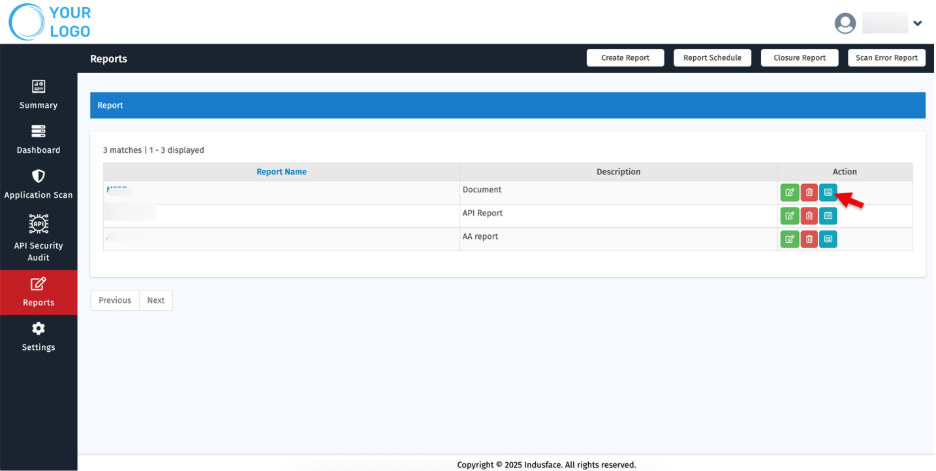
Task: Click the Action column header
Action: click(845, 172)
